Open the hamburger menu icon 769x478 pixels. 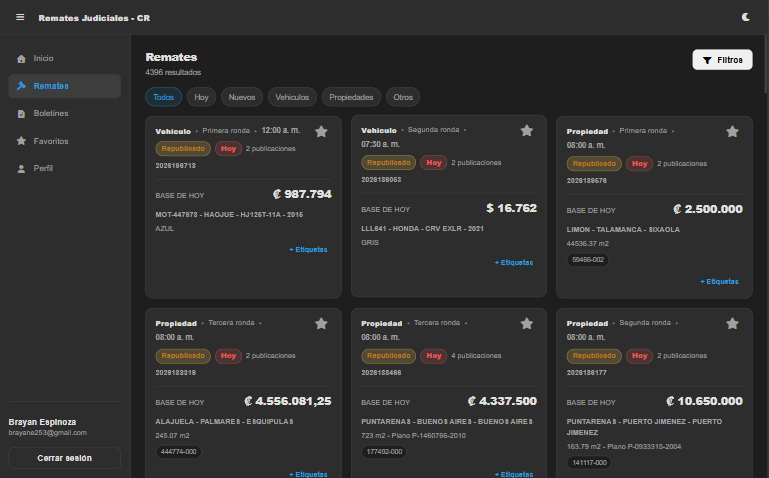pos(20,17)
